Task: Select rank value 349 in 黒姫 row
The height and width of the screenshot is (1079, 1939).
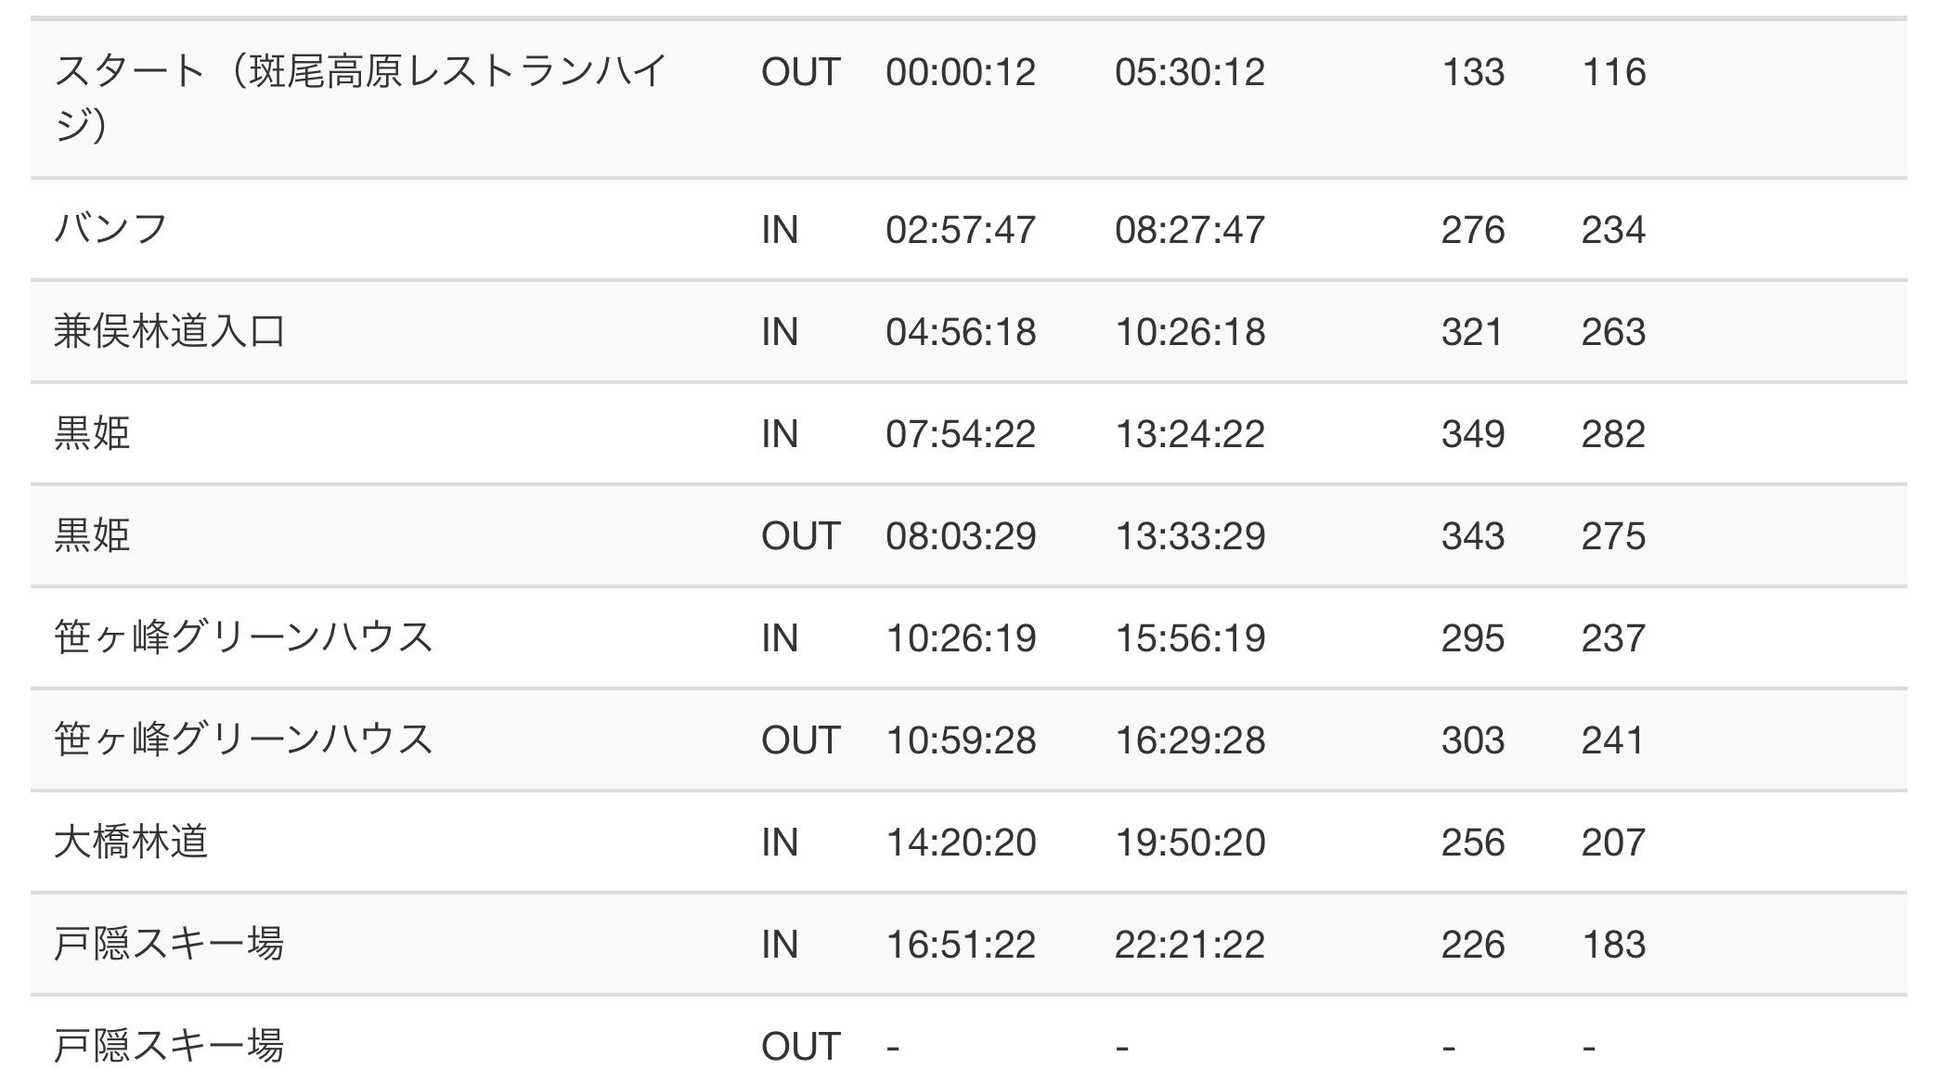Action: point(1472,434)
